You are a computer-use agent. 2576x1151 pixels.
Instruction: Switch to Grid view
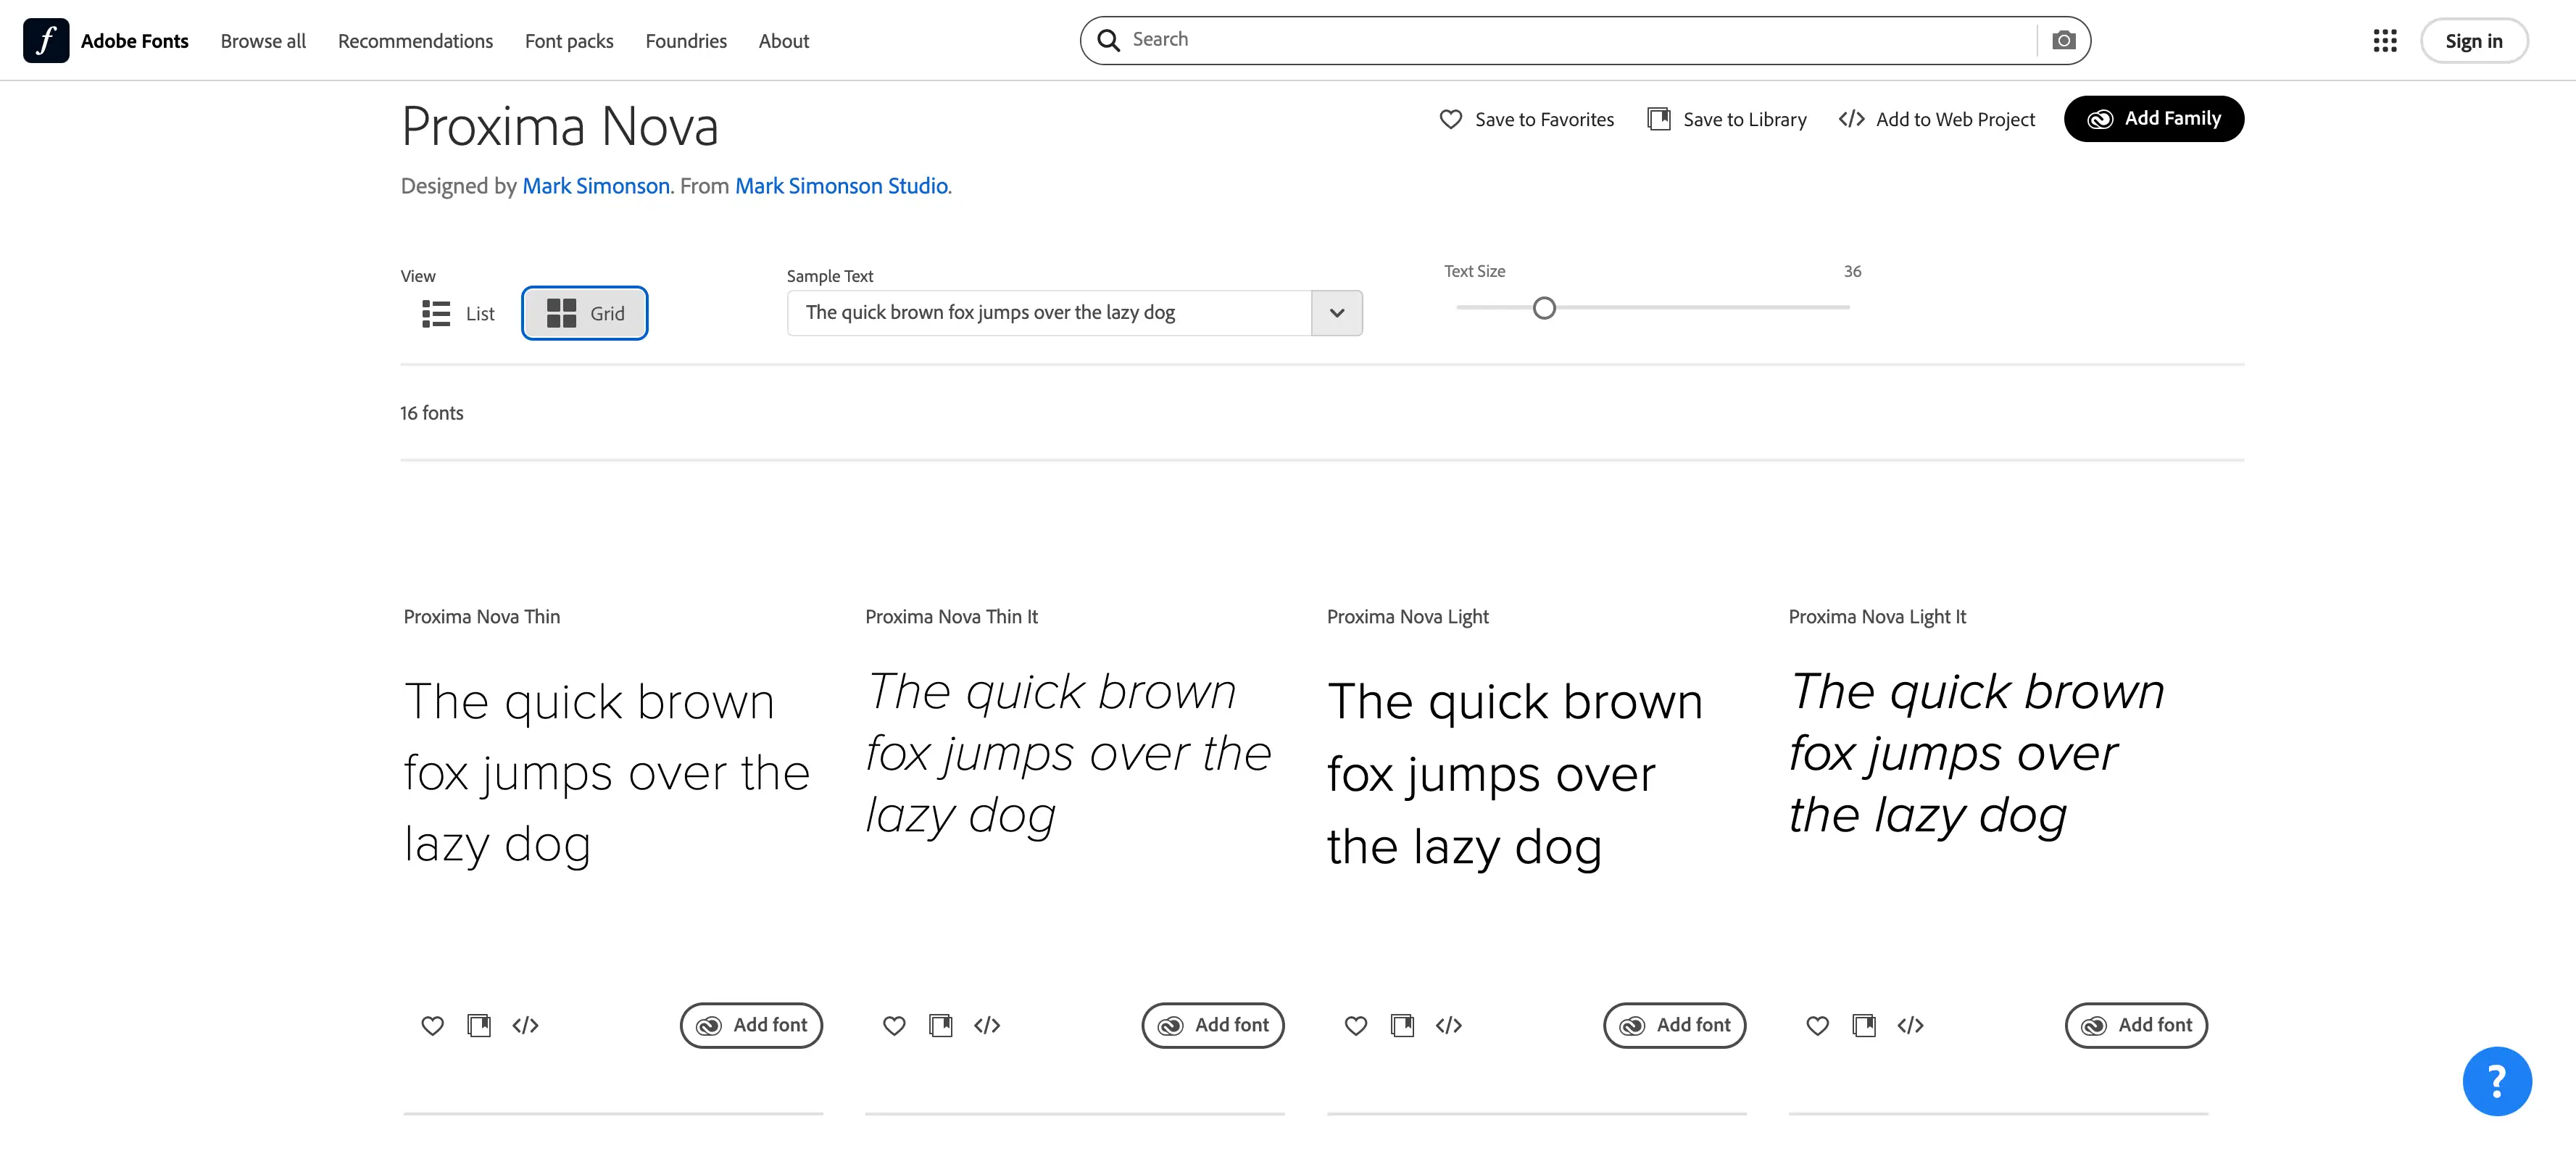[585, 313]
